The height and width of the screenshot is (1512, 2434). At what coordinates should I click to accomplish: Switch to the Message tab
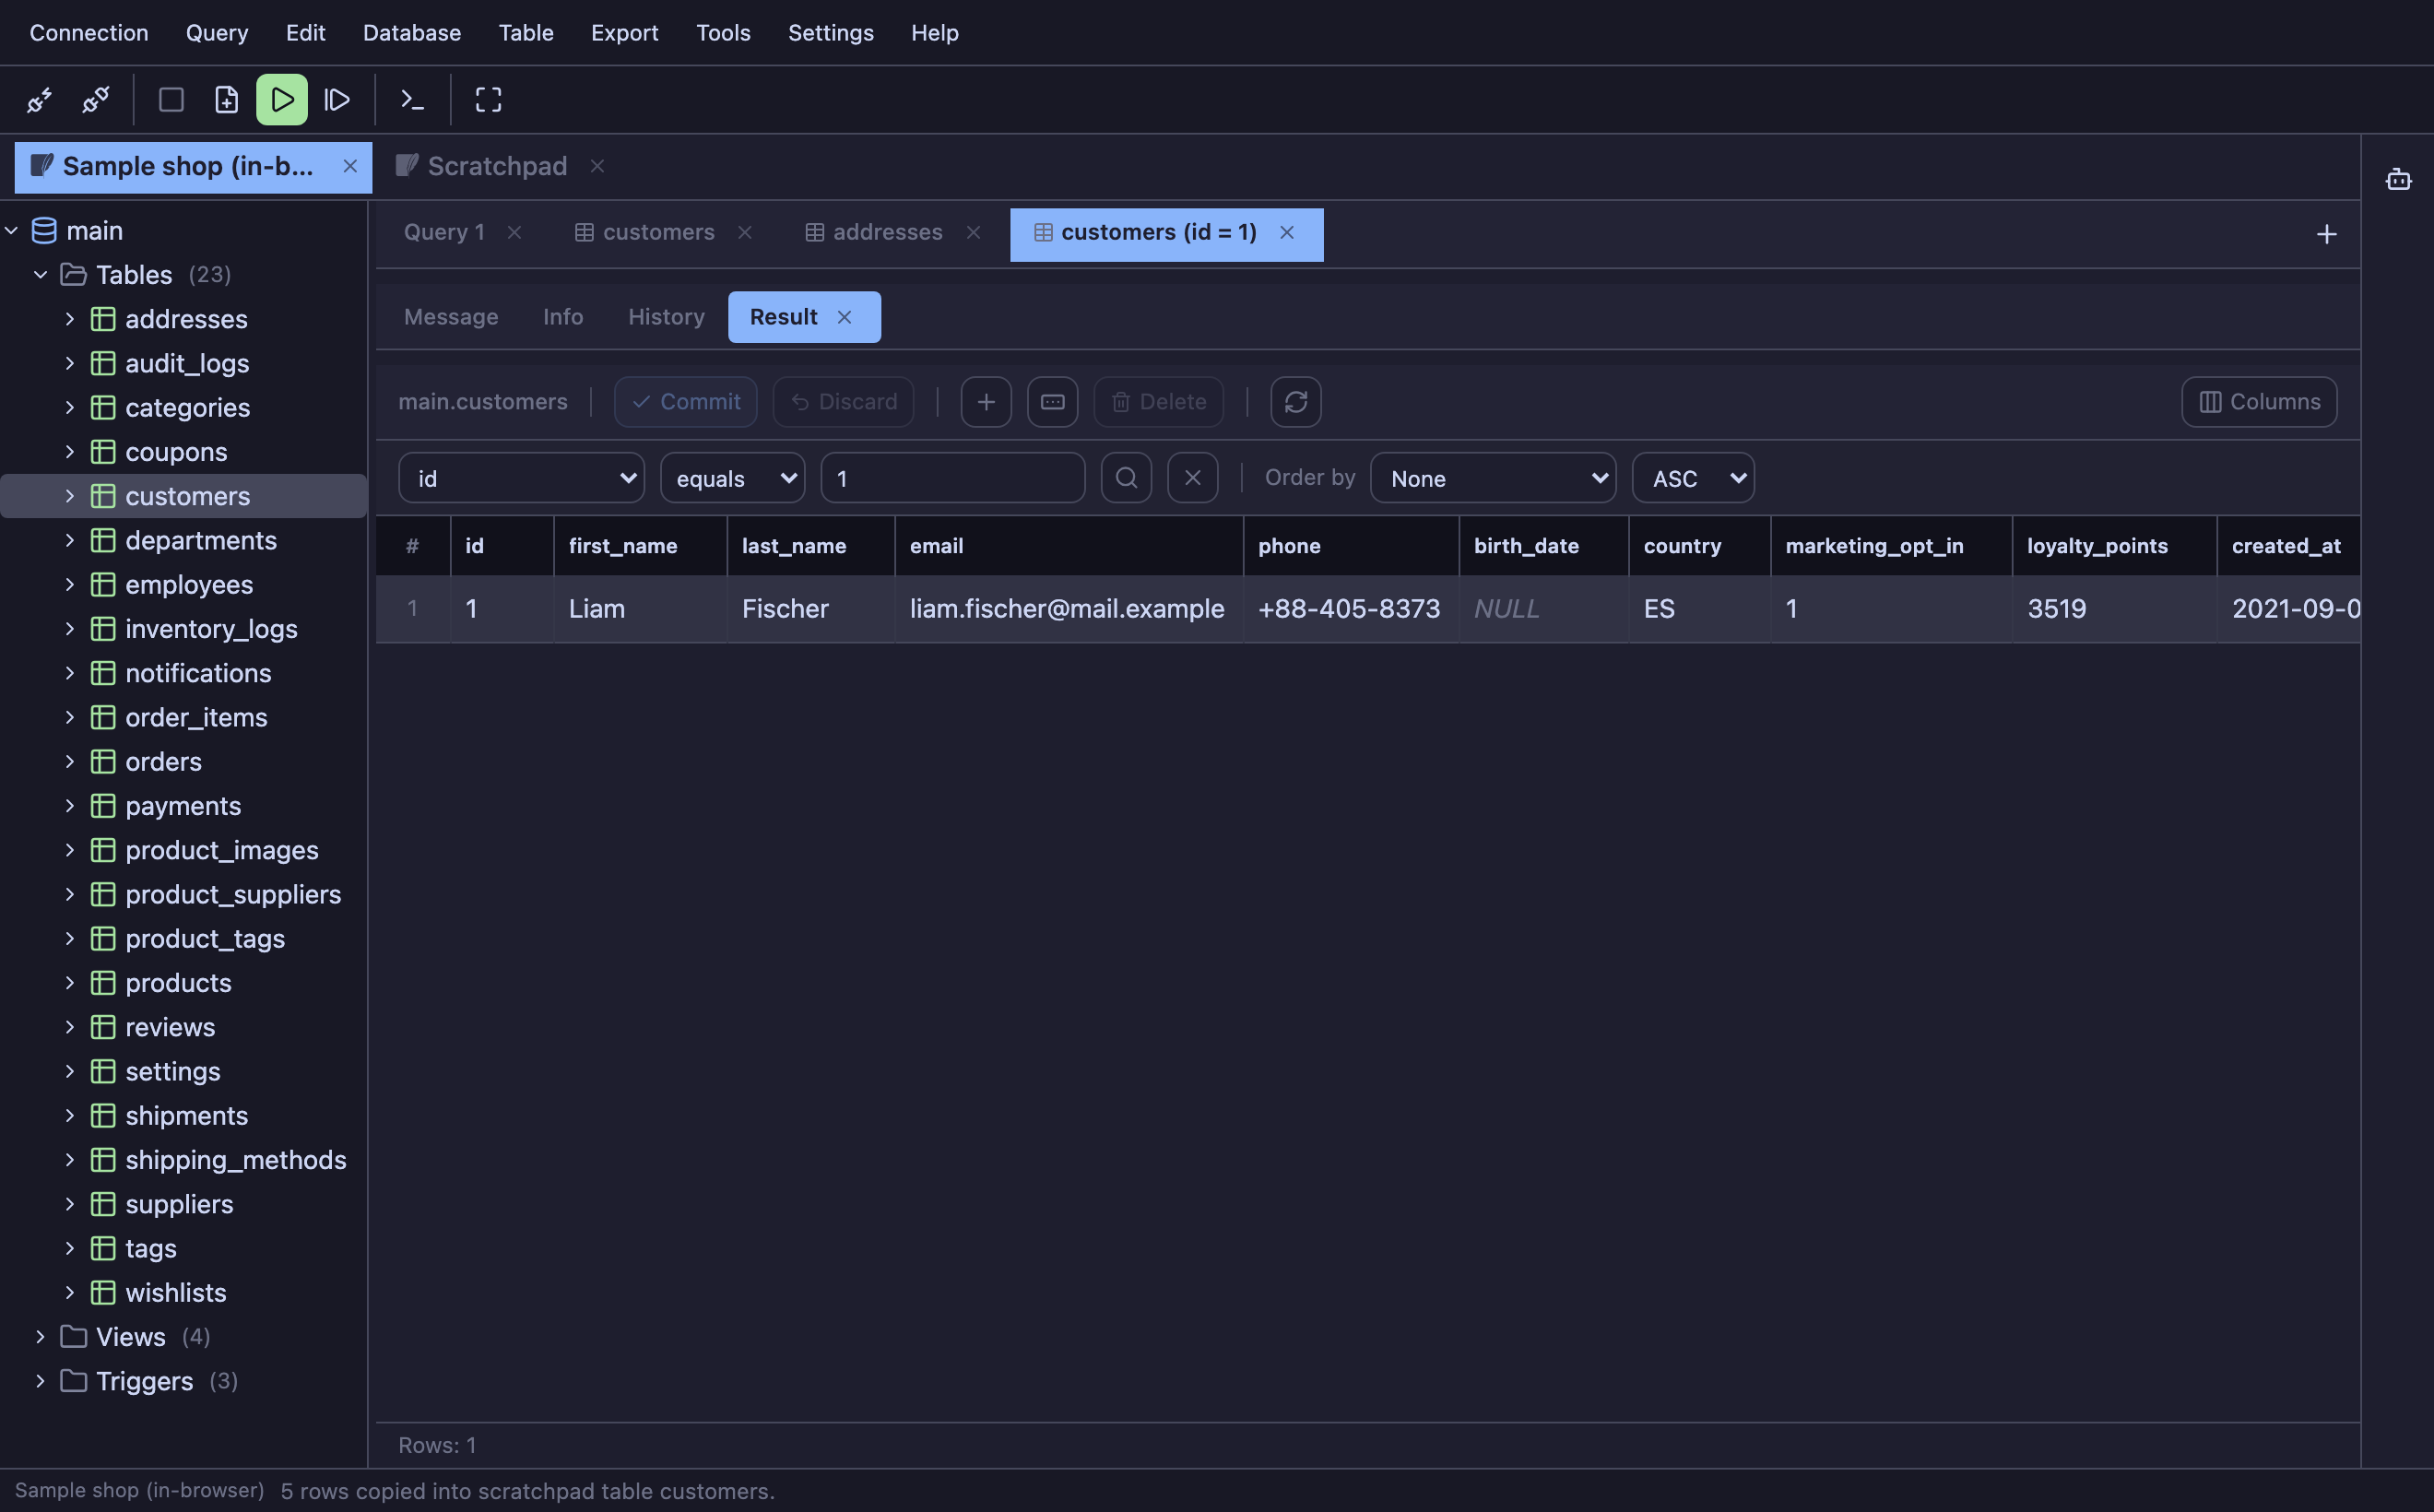[451, 317]
